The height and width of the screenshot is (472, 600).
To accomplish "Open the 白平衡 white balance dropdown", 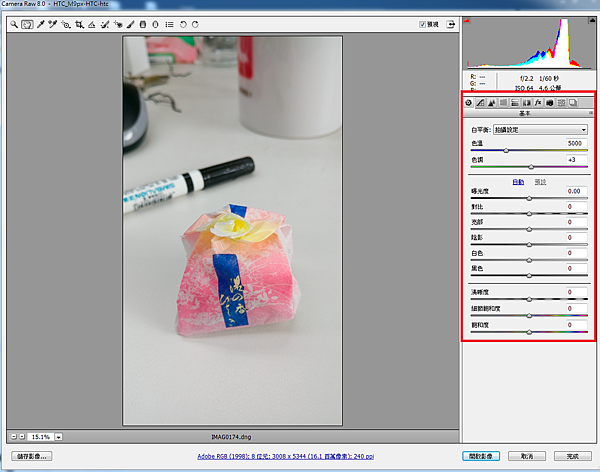I will point(540,130).
